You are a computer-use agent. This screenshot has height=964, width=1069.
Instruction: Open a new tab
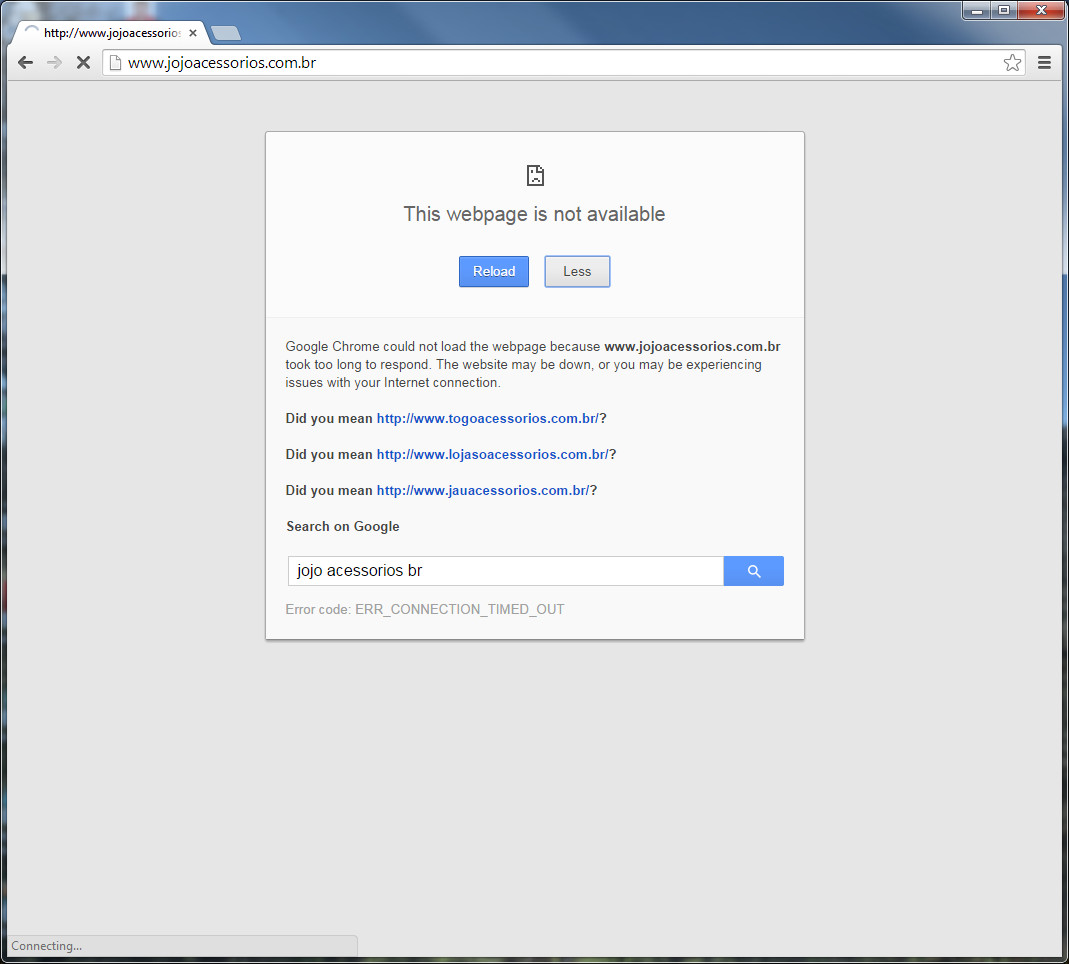click(226, 33)
